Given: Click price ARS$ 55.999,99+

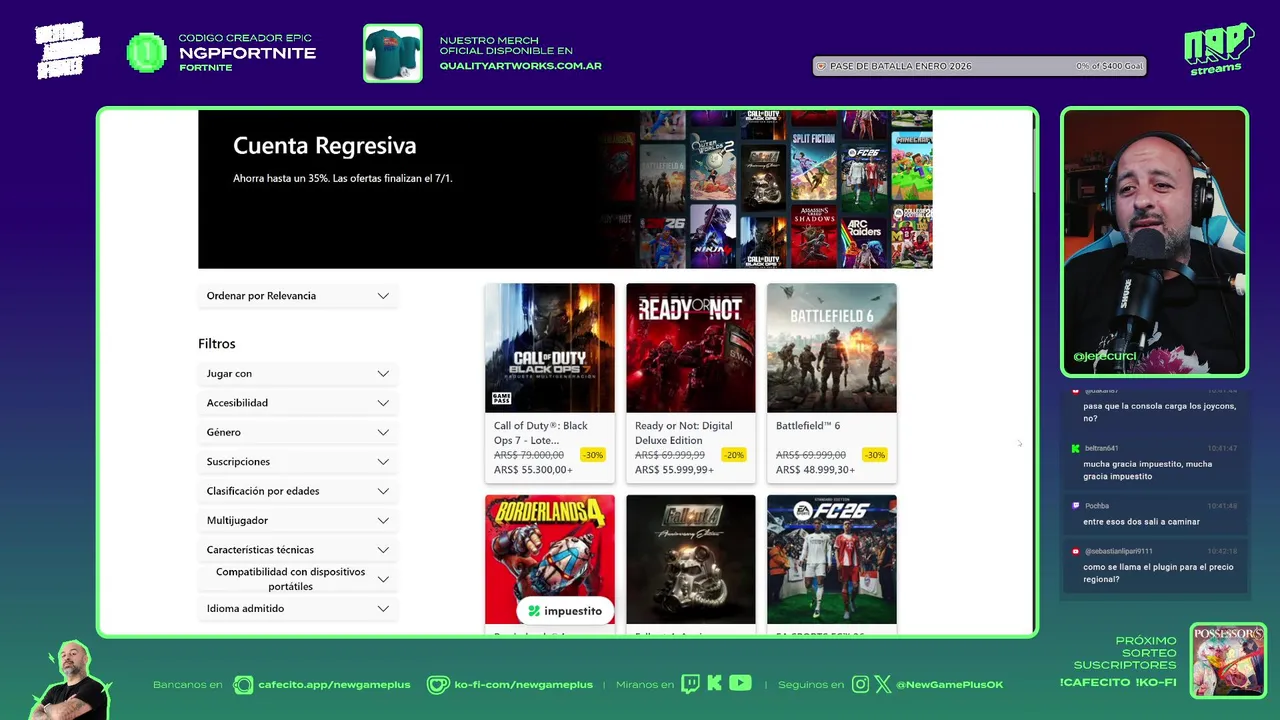Looking at the screenshot, I should [674, 470].
